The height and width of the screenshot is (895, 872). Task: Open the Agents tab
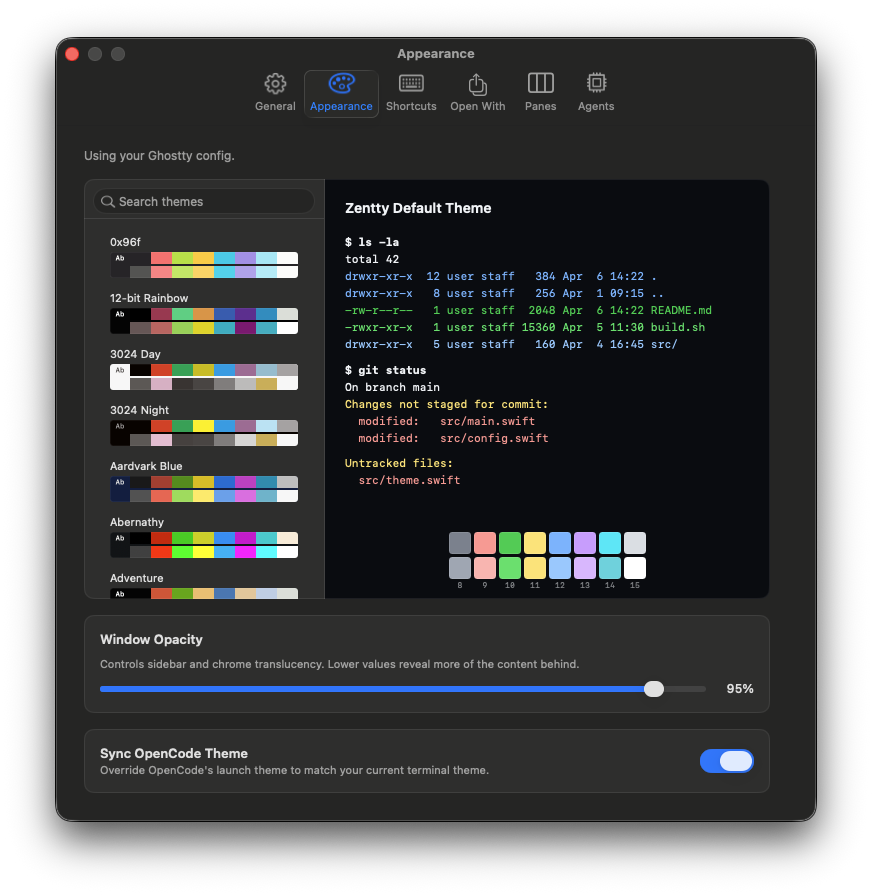596,93
